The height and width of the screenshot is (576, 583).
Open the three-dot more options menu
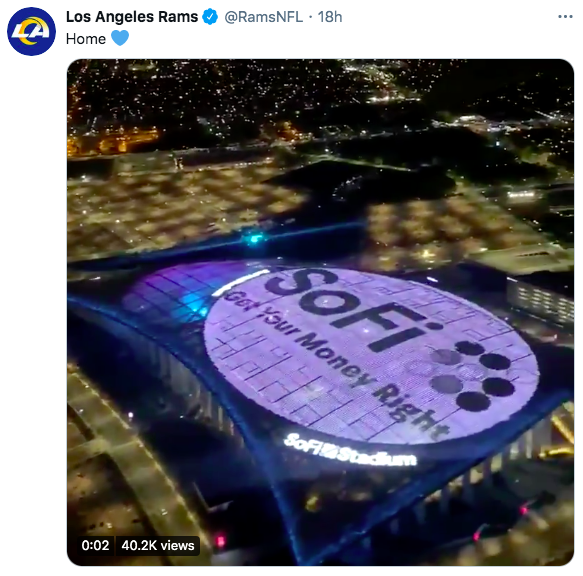click(x=565, y=17)
